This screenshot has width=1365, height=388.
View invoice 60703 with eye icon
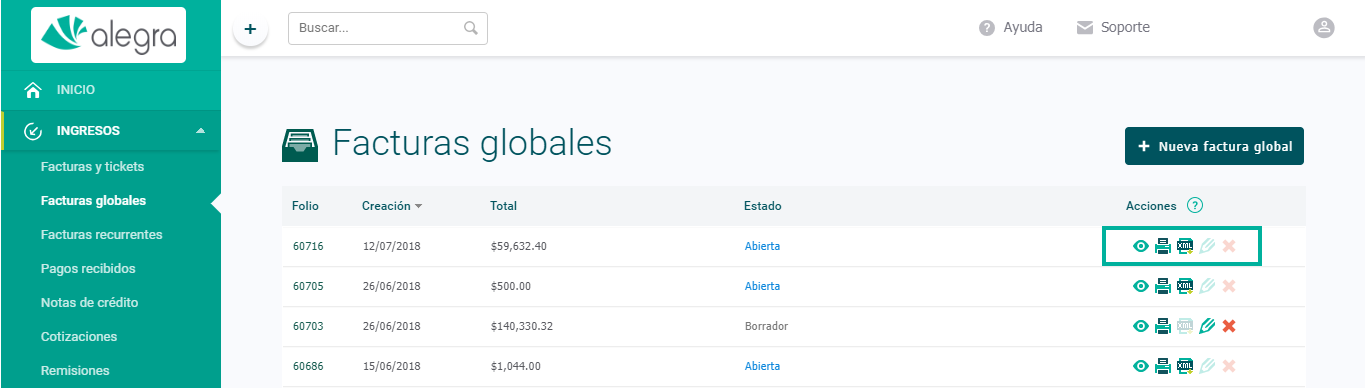coord(1141,326)
